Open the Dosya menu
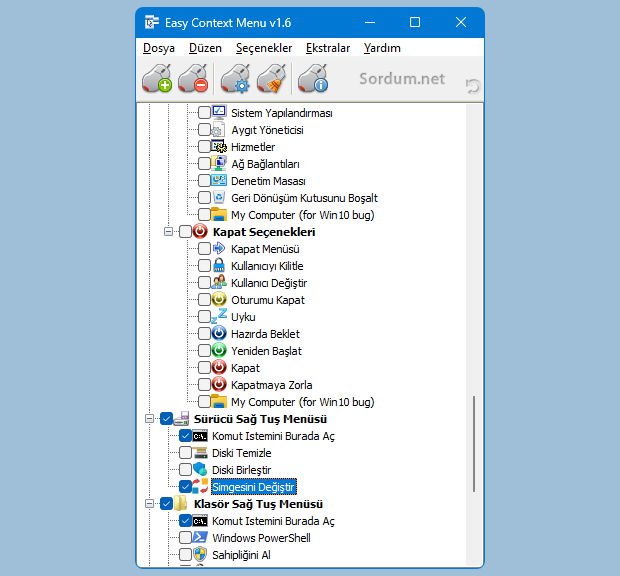Screen dimensions: 620x576 (159, 47)
